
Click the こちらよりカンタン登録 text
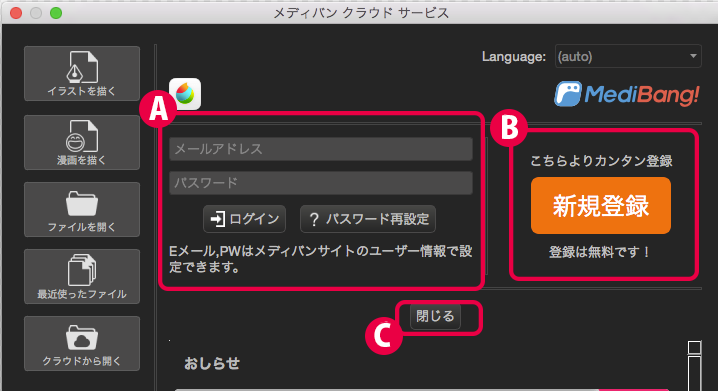601,161
